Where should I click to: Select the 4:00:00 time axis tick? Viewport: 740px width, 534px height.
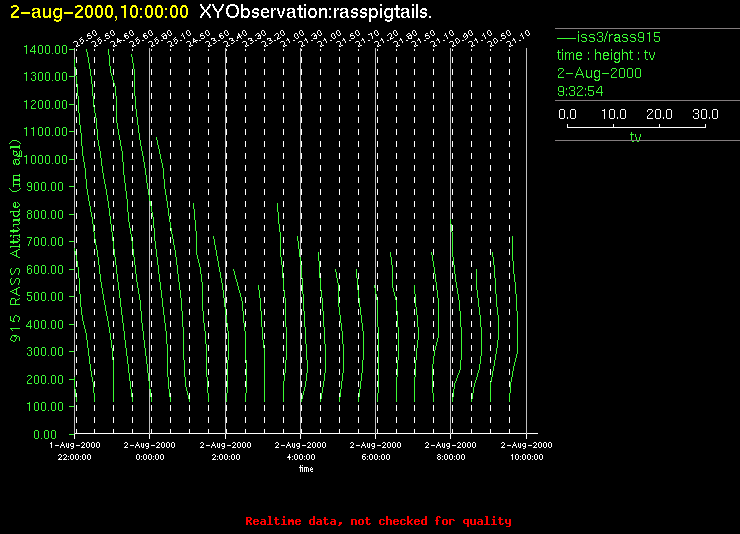301,455
